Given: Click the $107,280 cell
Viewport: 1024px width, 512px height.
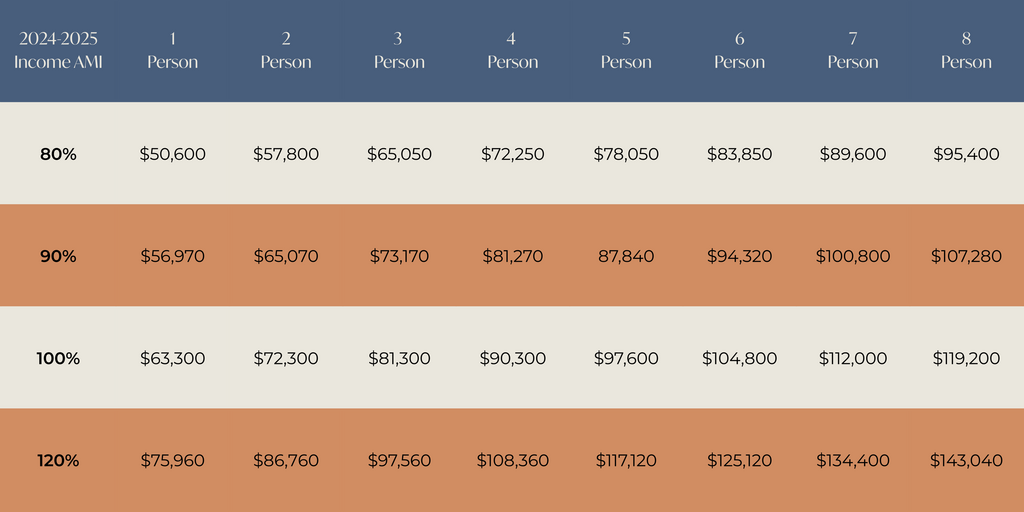Looking at the screenshot, I should [966, 256].
